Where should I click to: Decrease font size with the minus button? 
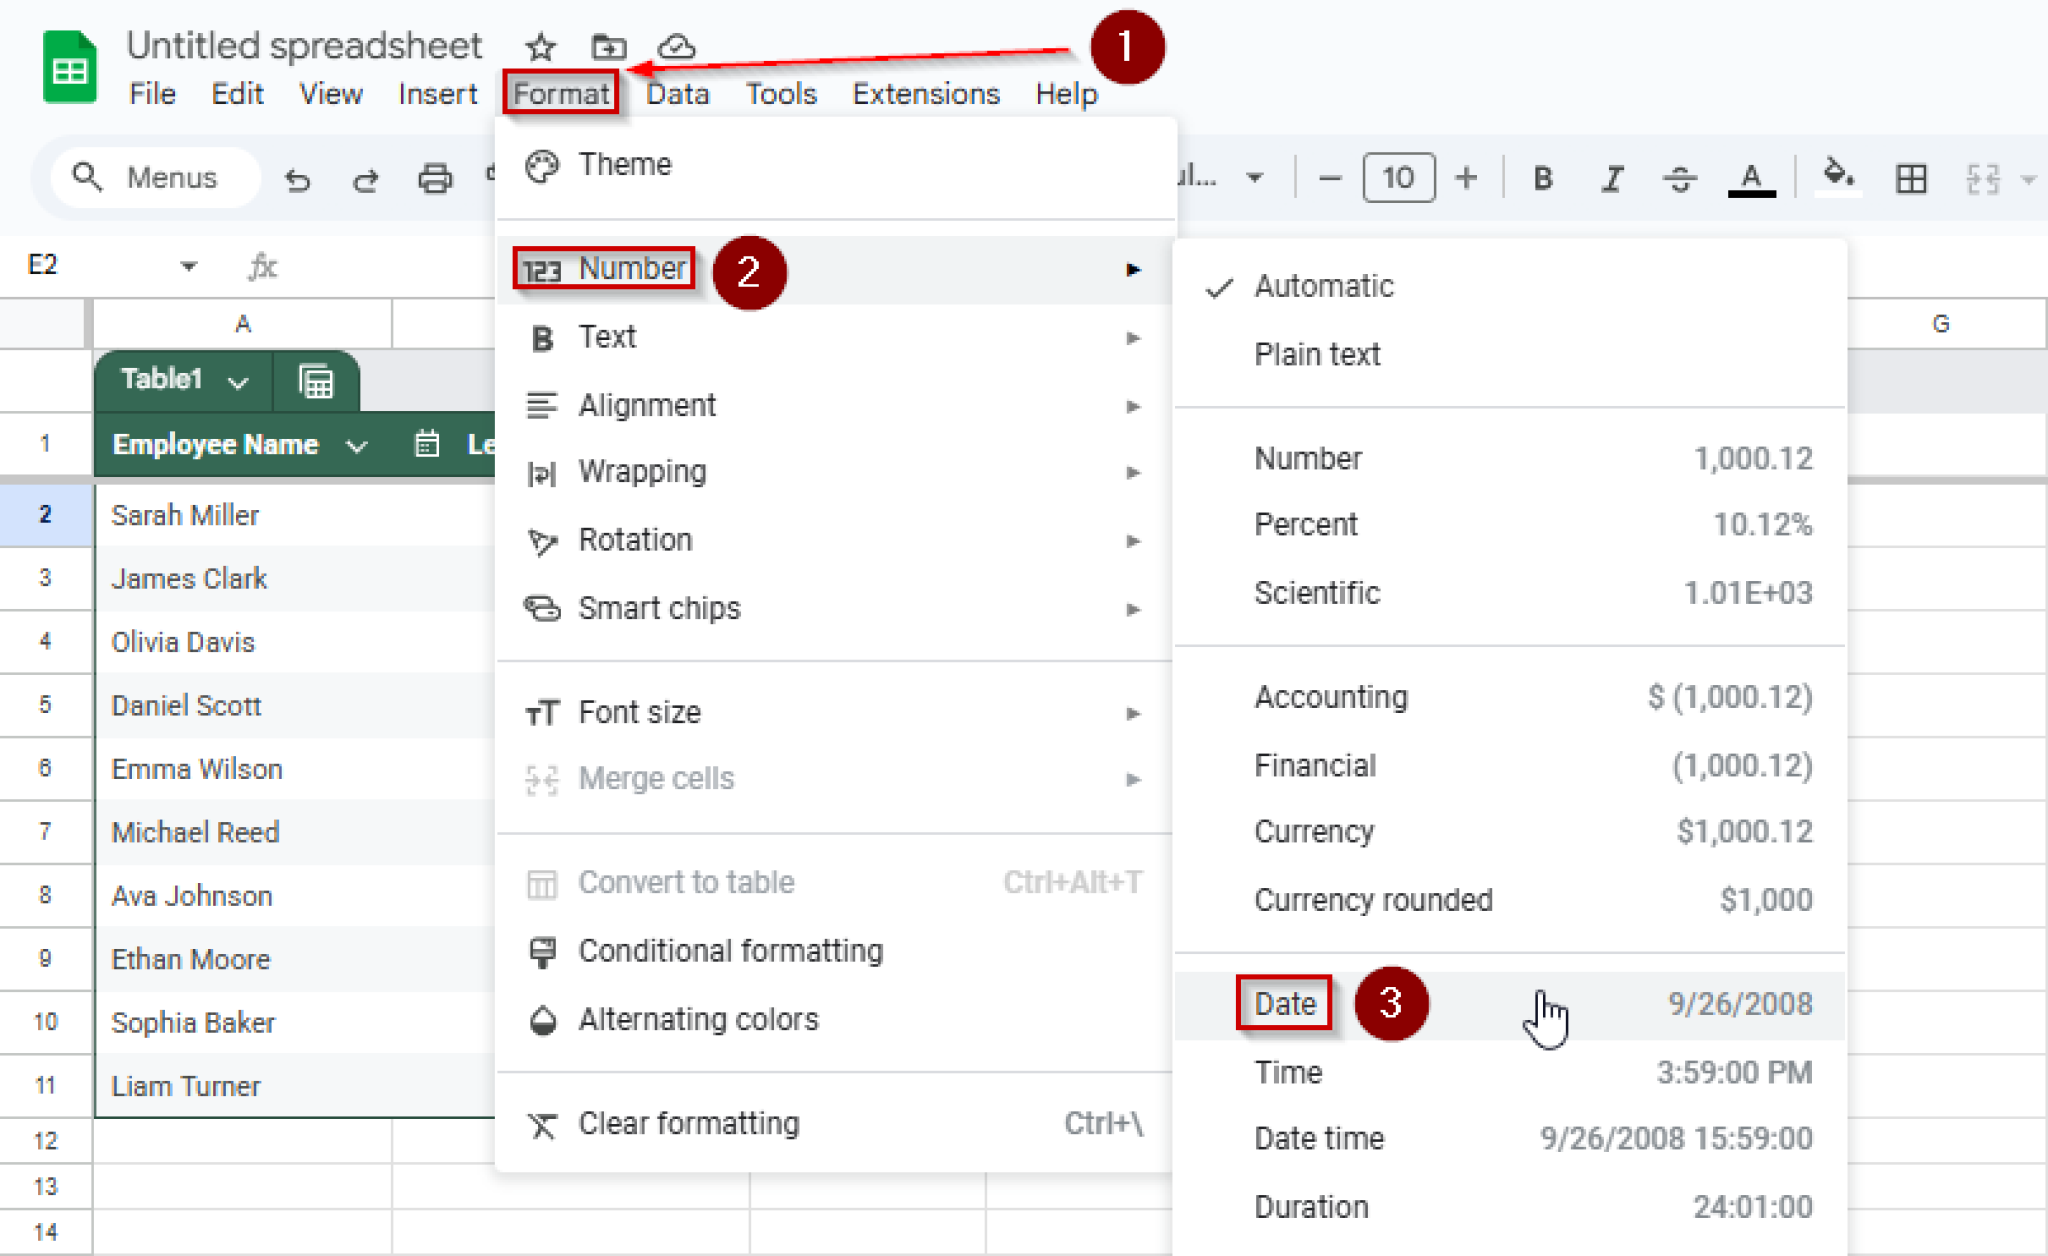tap(1330, 179)
